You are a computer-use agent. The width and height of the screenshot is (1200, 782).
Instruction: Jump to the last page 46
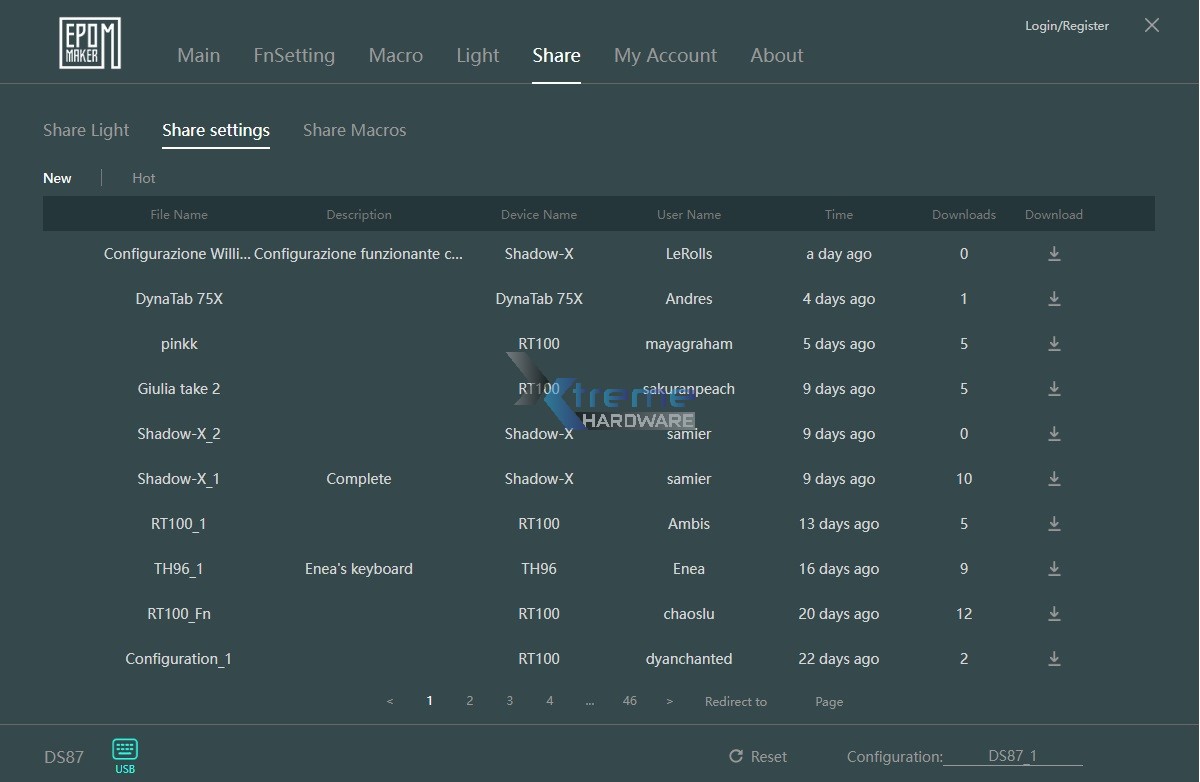tap(629, 701)
